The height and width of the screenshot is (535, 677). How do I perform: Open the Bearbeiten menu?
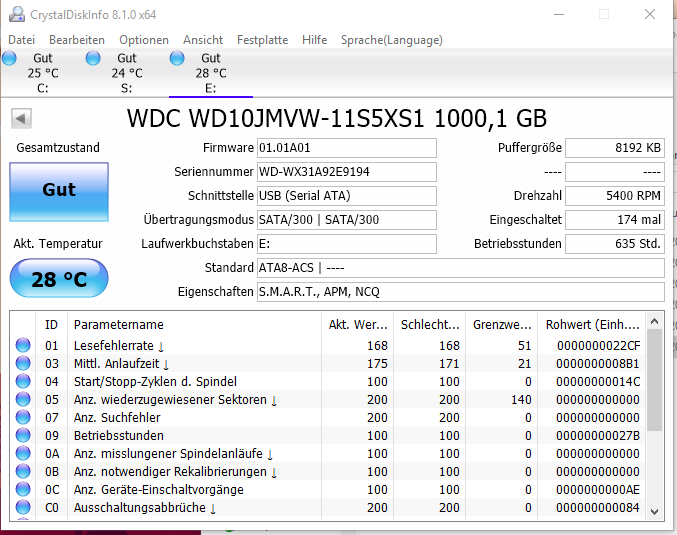77,40
